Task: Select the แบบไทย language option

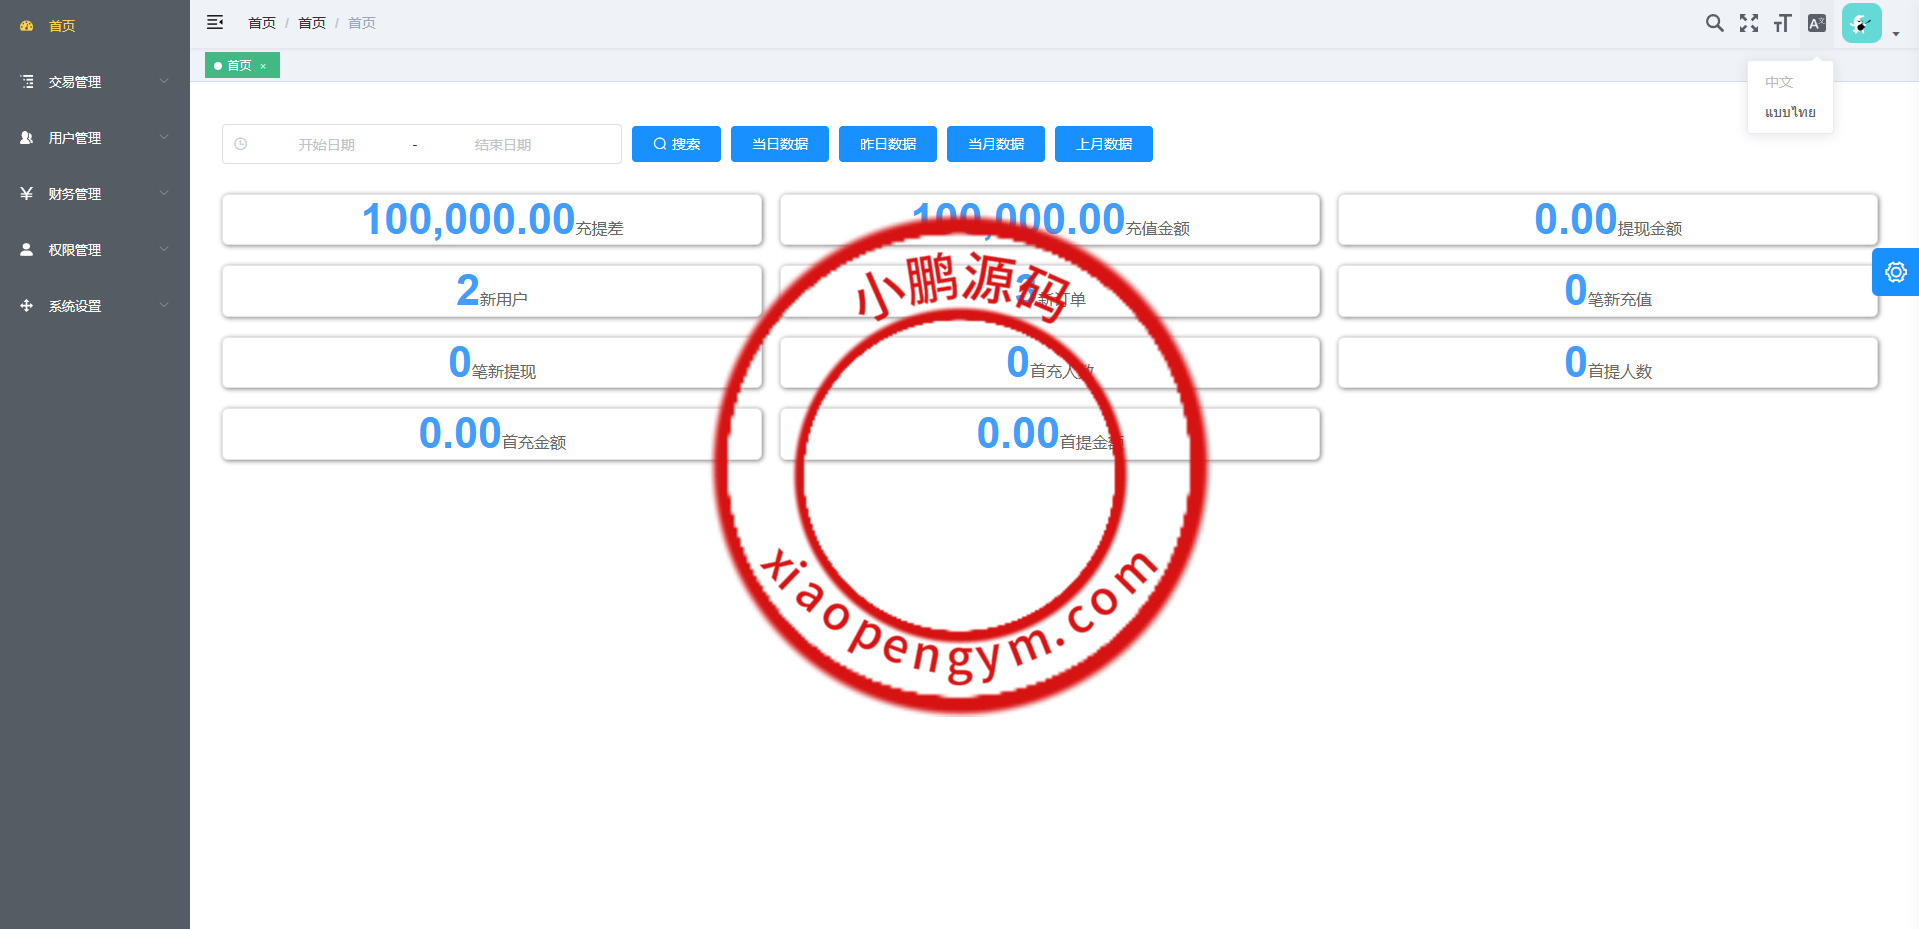Action: [1790, 112]
